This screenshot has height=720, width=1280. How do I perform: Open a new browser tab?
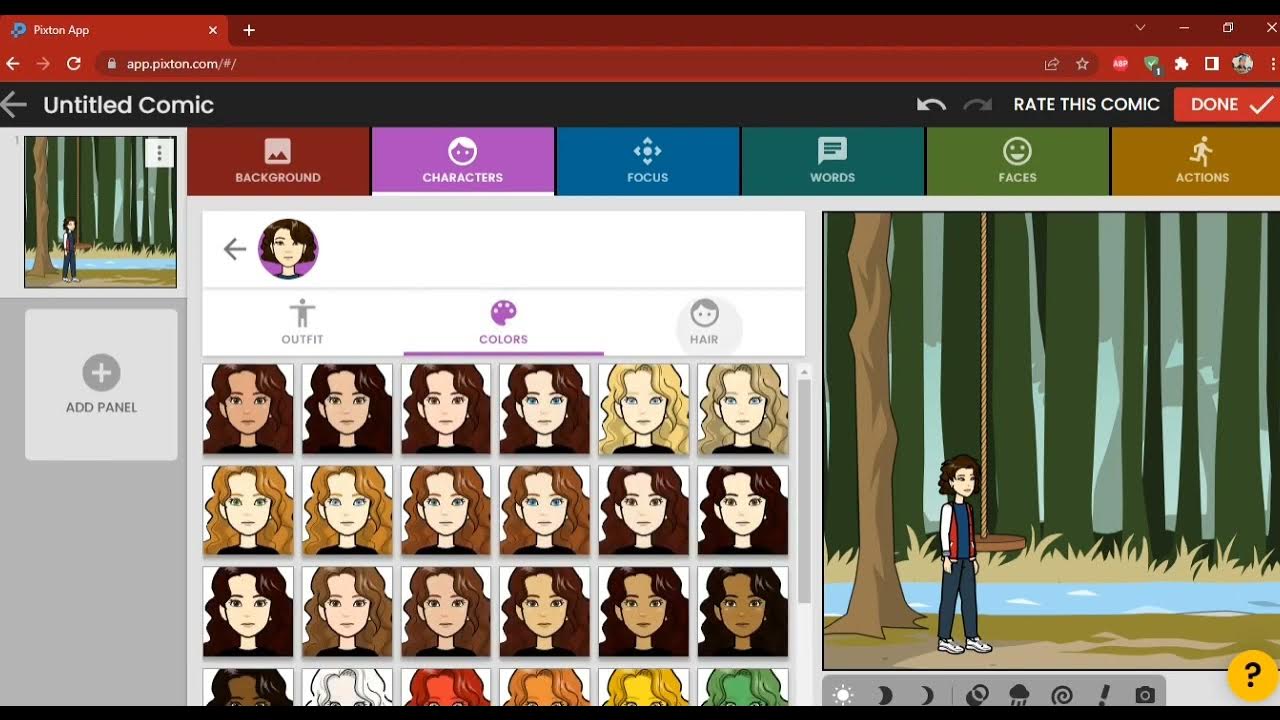[249, 30]
